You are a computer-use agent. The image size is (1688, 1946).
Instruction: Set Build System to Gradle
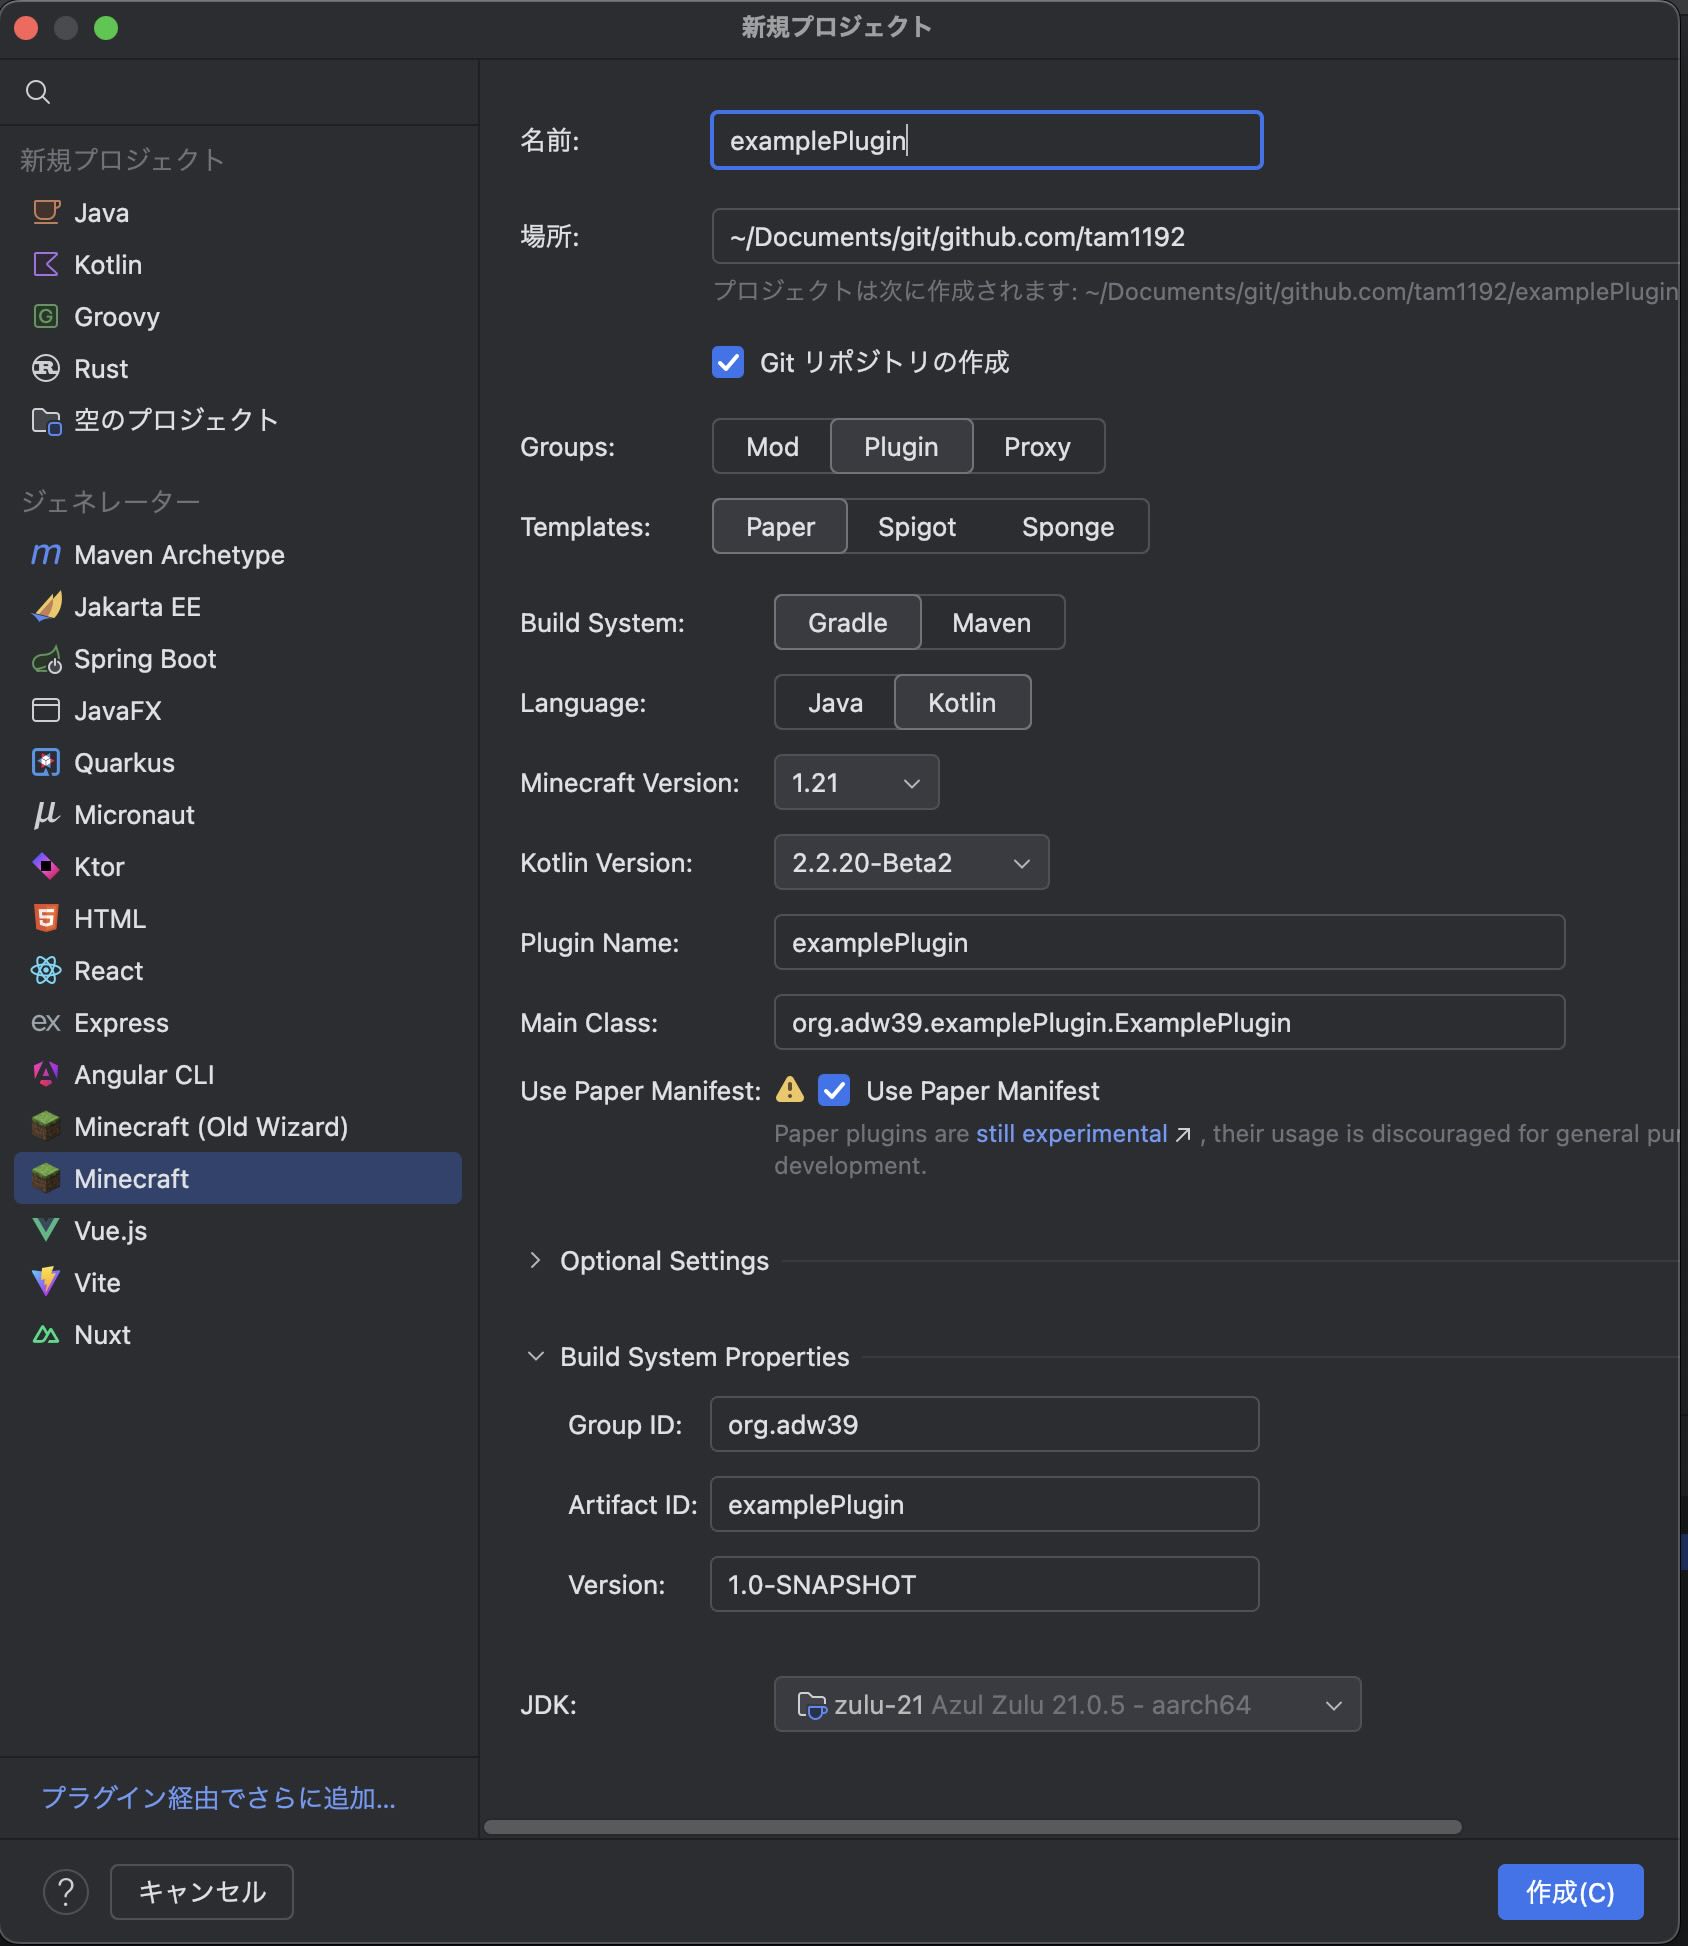point(847,622)
